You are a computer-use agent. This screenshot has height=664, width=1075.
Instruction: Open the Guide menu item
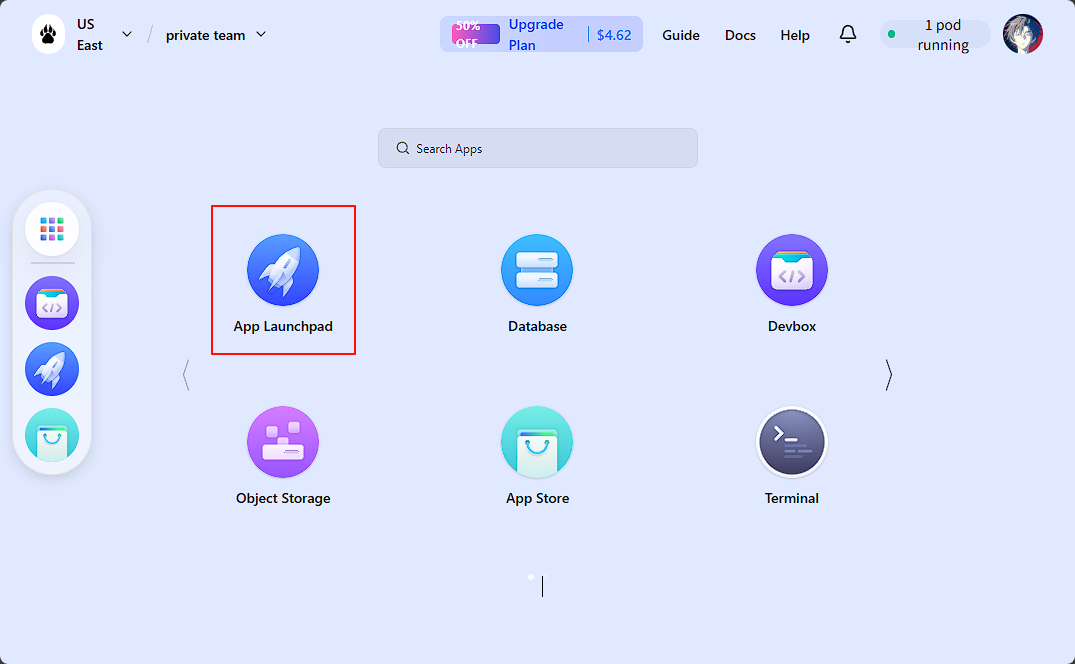(x=681, y=35)
